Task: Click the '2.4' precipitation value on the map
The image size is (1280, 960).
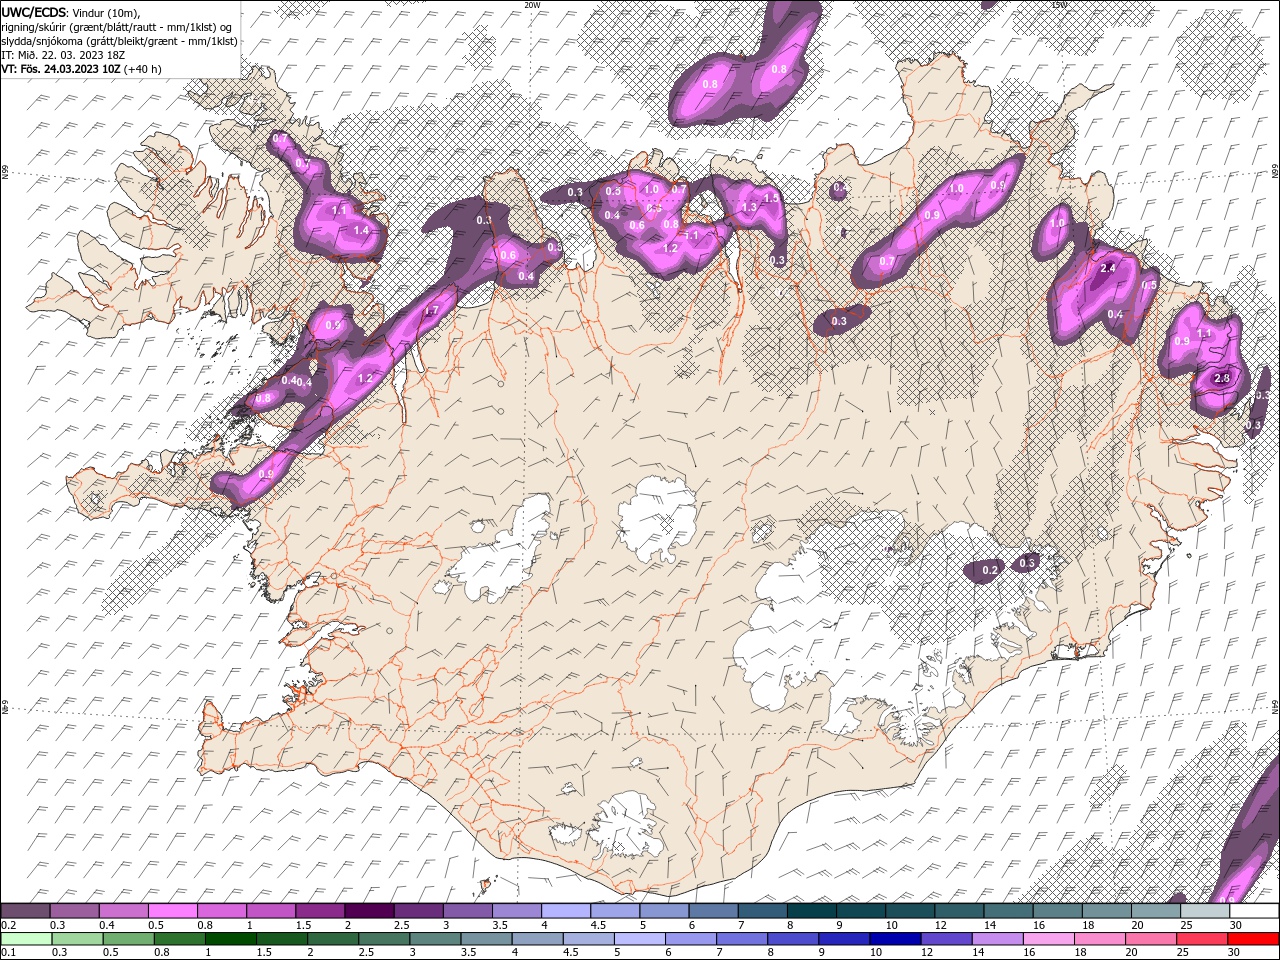Action: pyautogui.click(x=1107, y=269)
